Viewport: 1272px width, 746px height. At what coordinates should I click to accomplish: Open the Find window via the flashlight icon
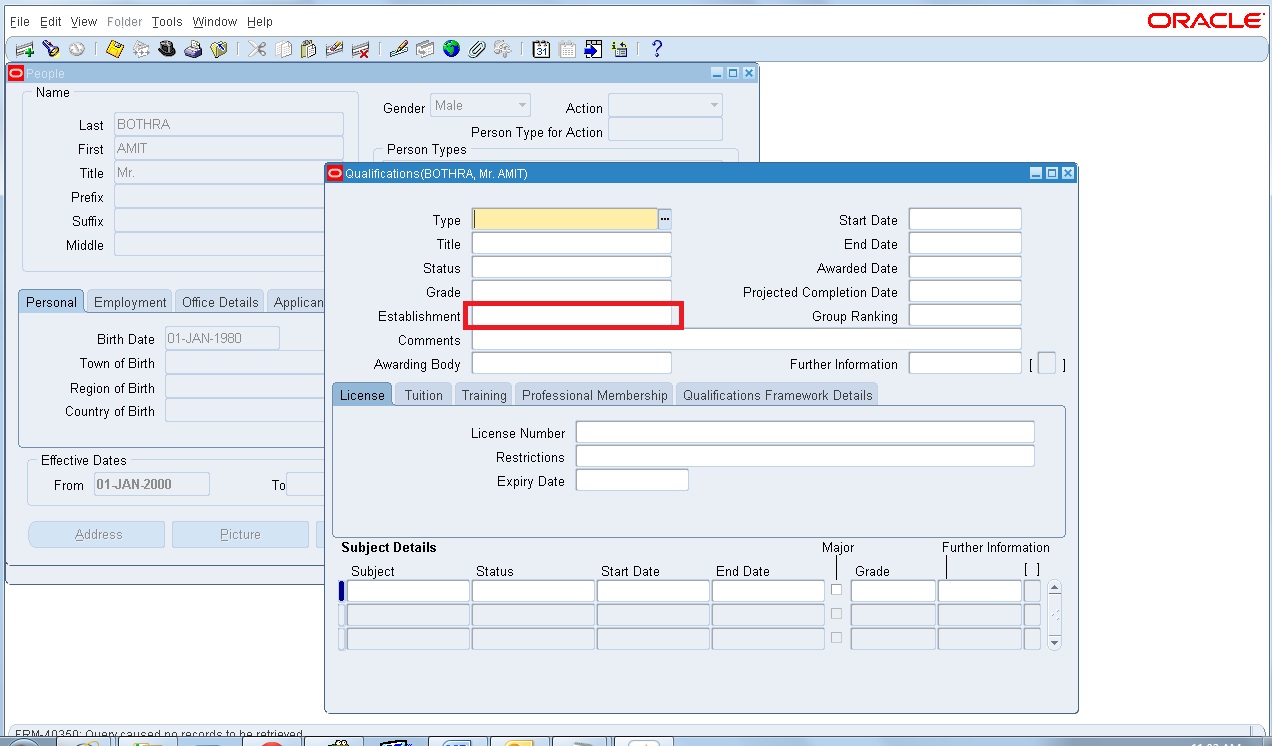point(52,48)
